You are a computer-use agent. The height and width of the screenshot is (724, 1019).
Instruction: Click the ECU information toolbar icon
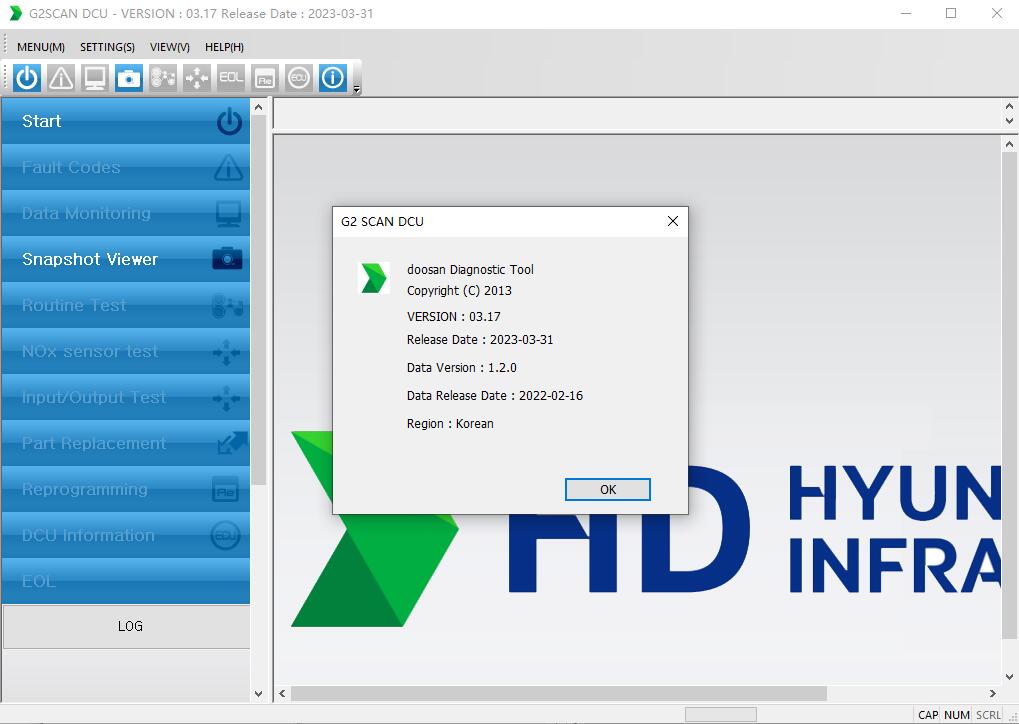298,78
